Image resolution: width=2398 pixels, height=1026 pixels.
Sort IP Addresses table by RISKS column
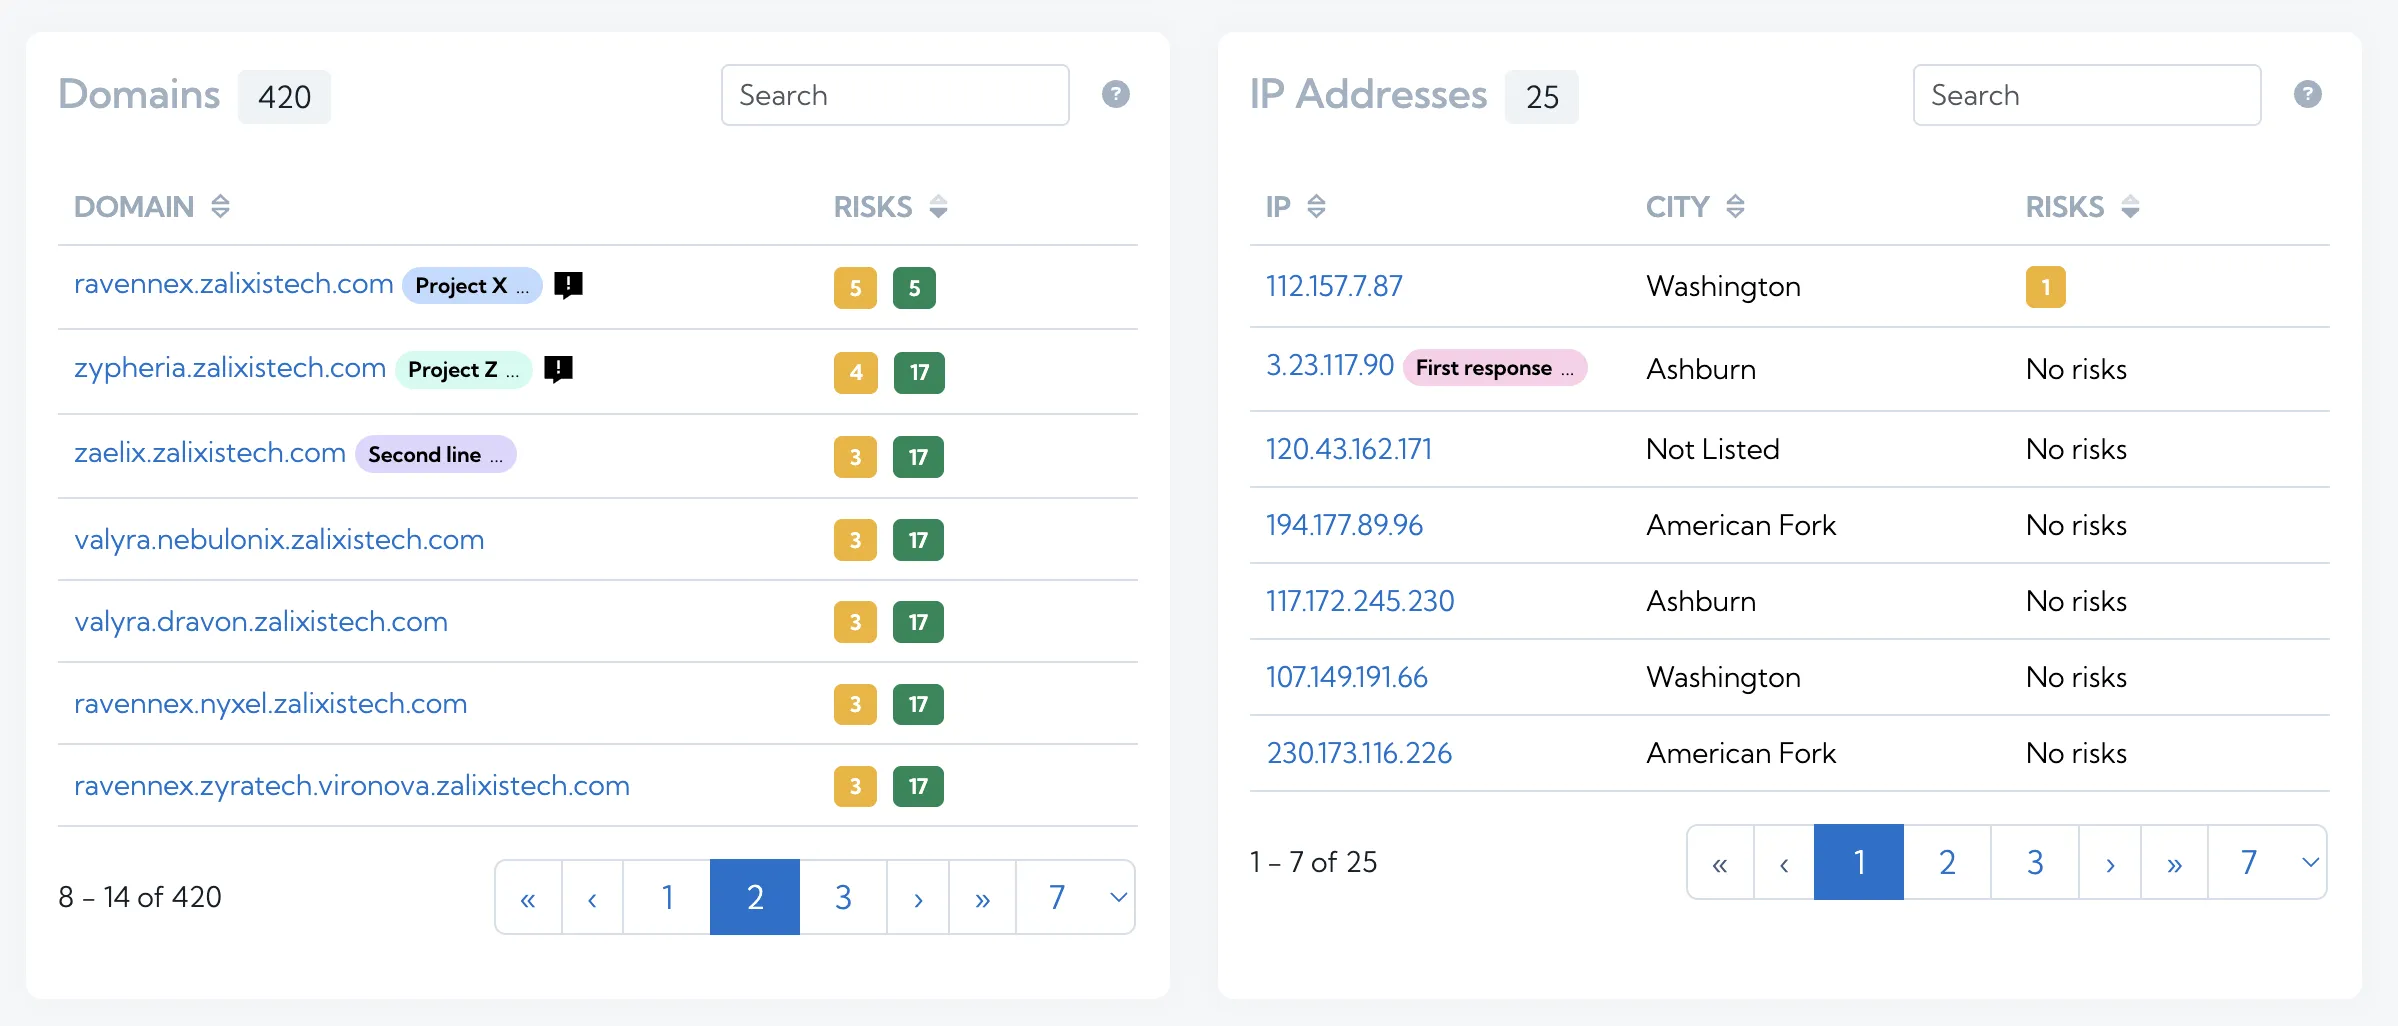click(2130, 206)
